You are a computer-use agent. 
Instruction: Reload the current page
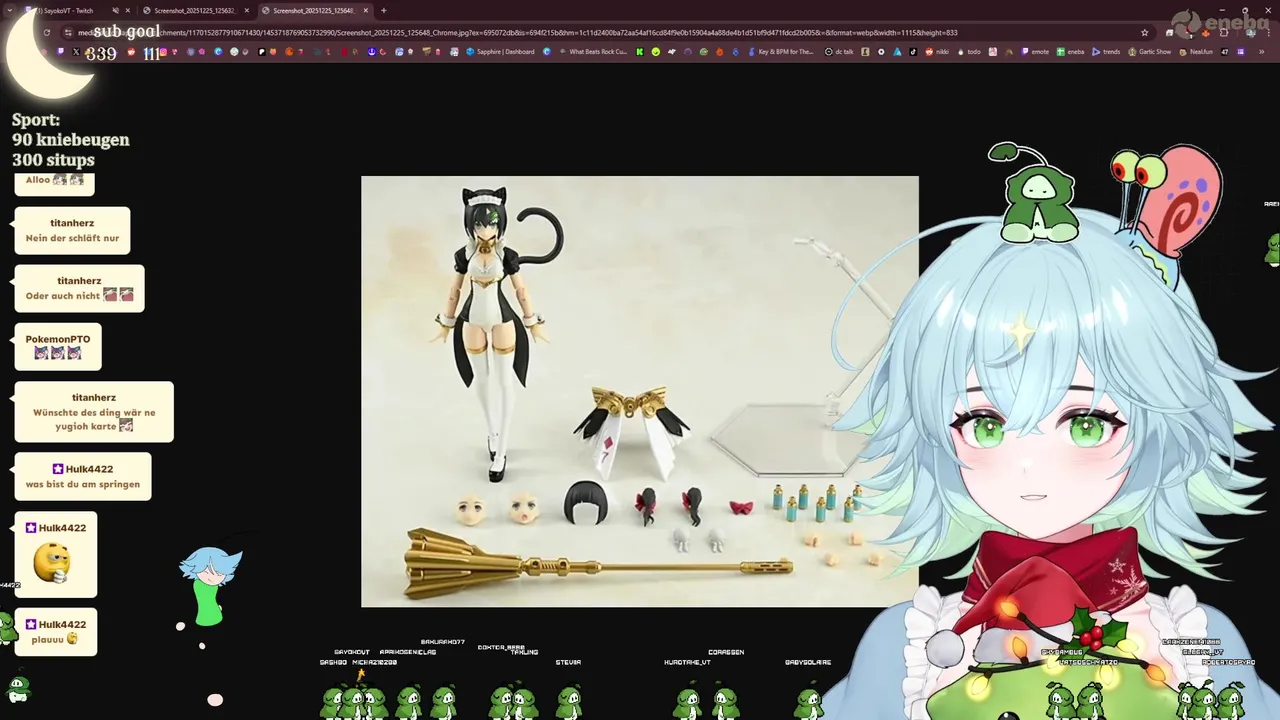click(x=47, y=32)
